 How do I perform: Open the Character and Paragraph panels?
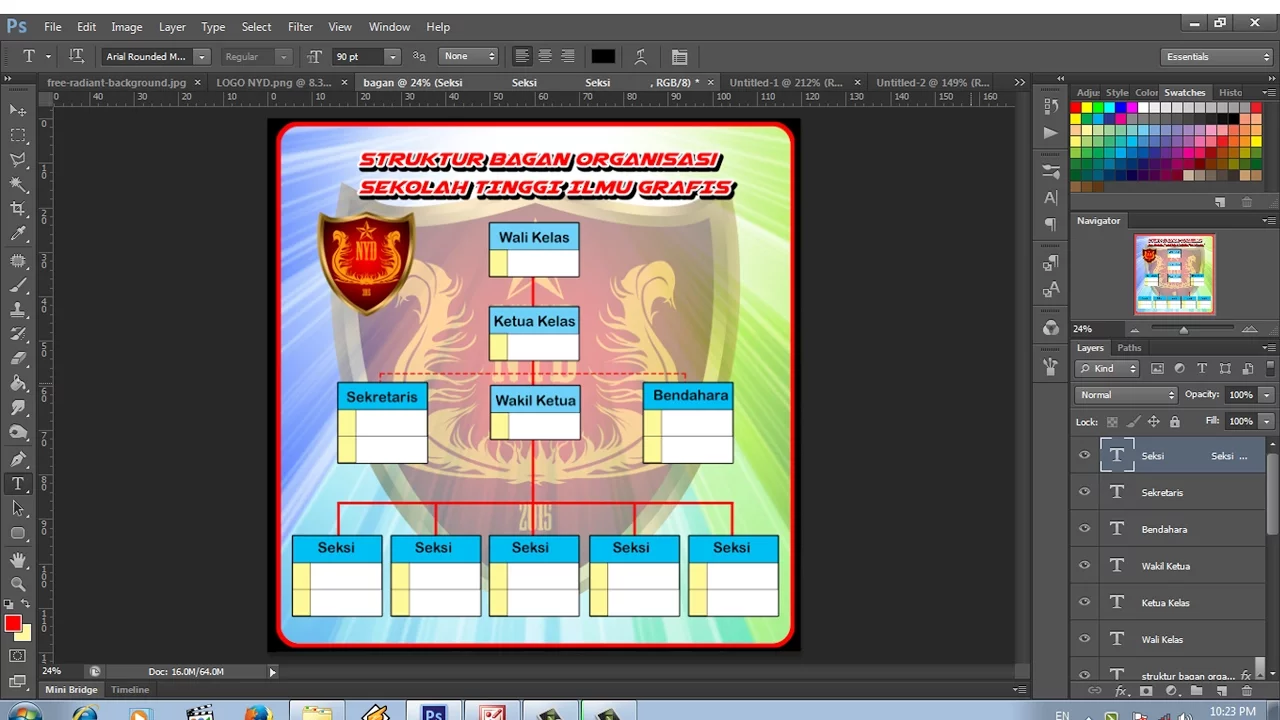coord(680,57)
